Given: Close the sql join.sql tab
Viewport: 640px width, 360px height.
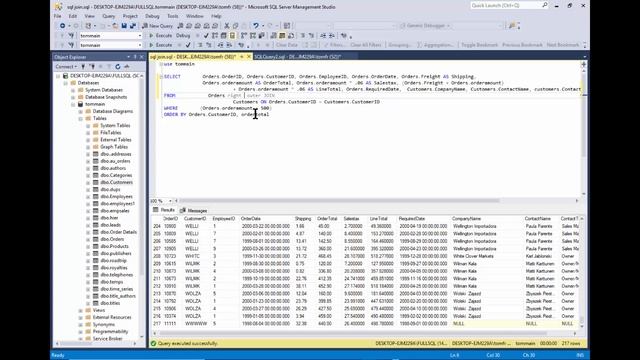Looking at the screenshot, I should (x=249, y=57).
